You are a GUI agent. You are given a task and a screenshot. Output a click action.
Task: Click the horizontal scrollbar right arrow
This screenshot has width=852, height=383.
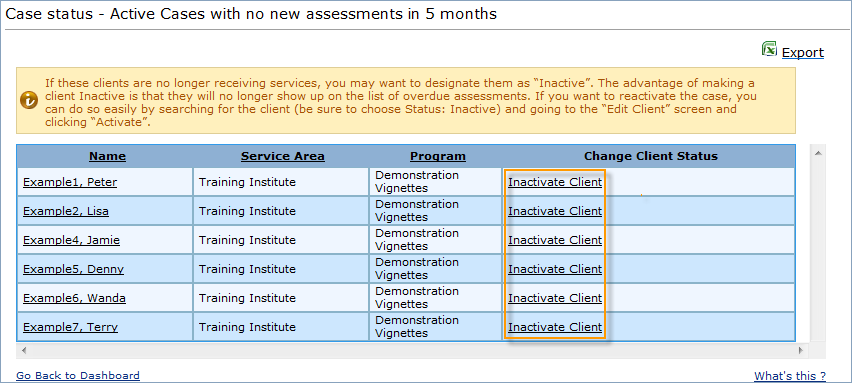tap(801, 350)
